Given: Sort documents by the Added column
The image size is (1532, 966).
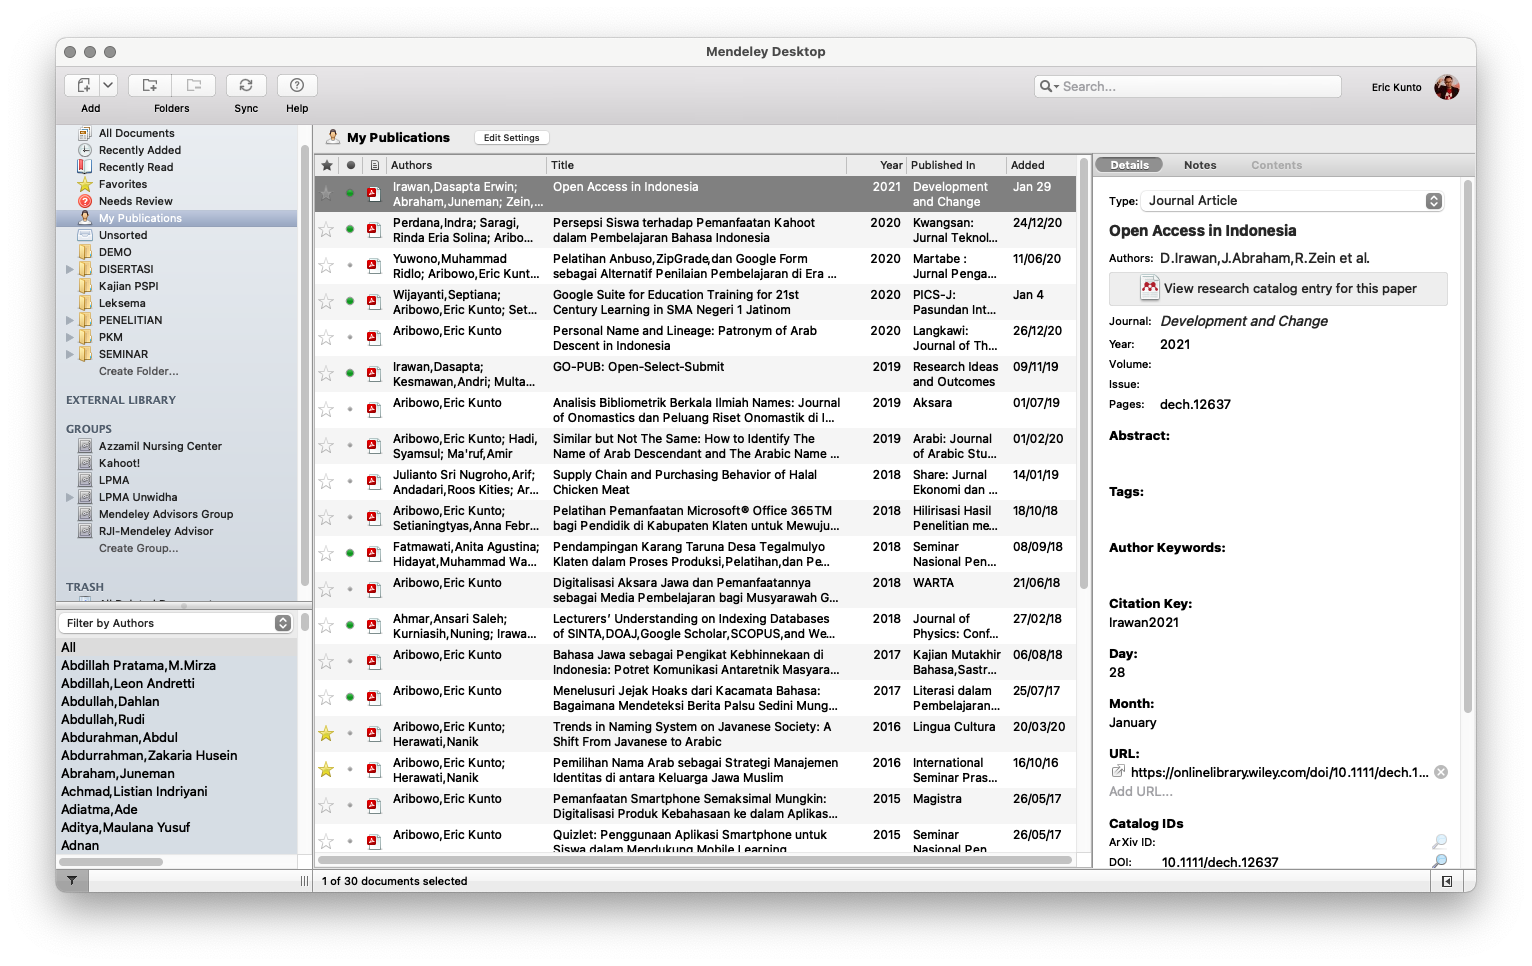Looking at the screenshot, I should tap(1041, 165).
